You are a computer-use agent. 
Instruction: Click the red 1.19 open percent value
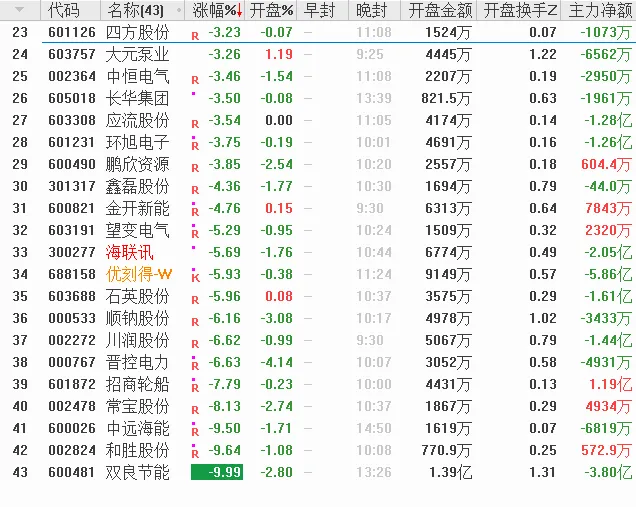[x=279, y=54]
